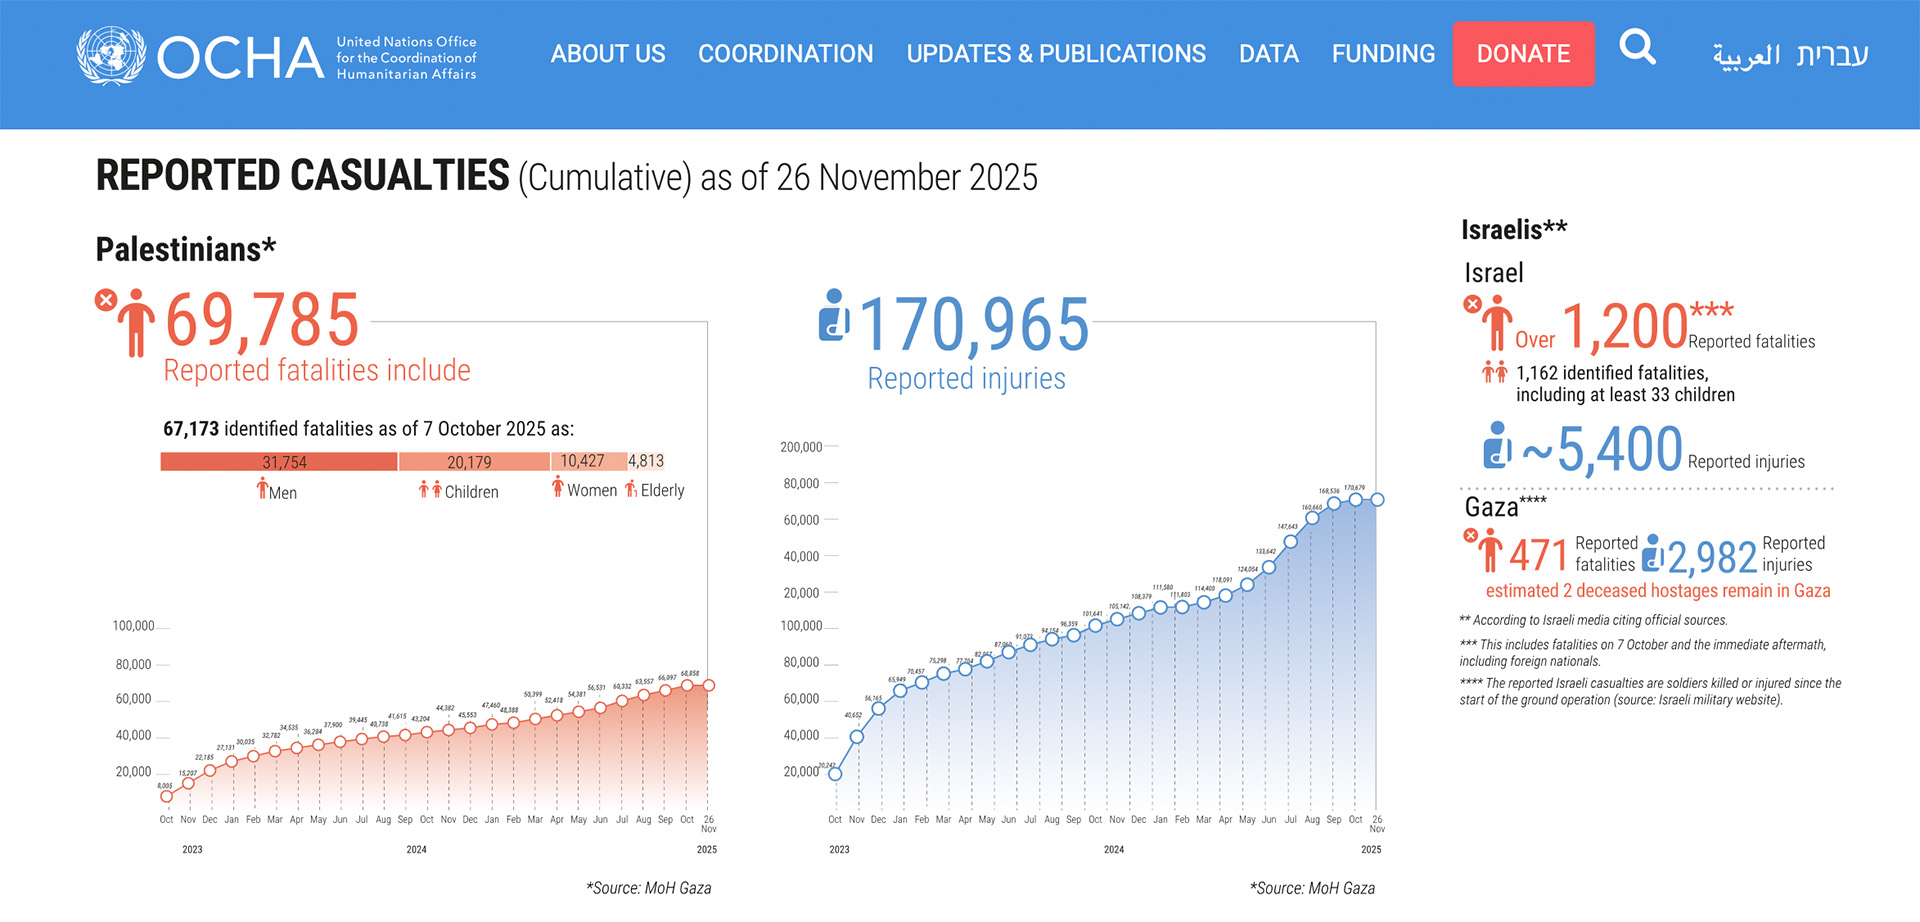The width and height of the screenshot is (1920, 922).
Task: Click the Women icon in legend
Action: [x=558, y=487]
